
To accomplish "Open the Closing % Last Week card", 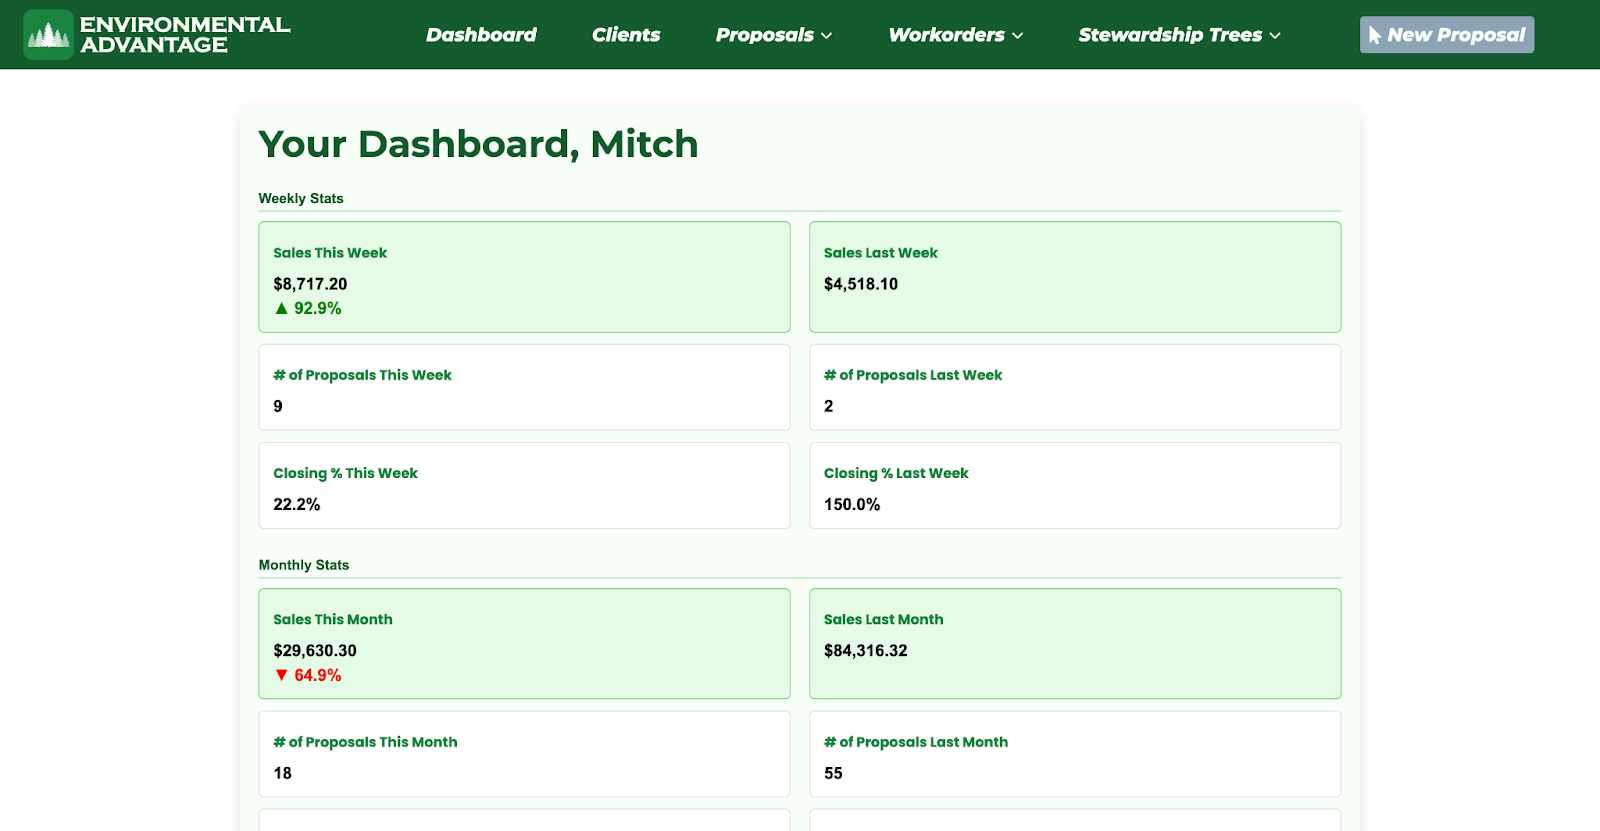I will (1074, 486).
